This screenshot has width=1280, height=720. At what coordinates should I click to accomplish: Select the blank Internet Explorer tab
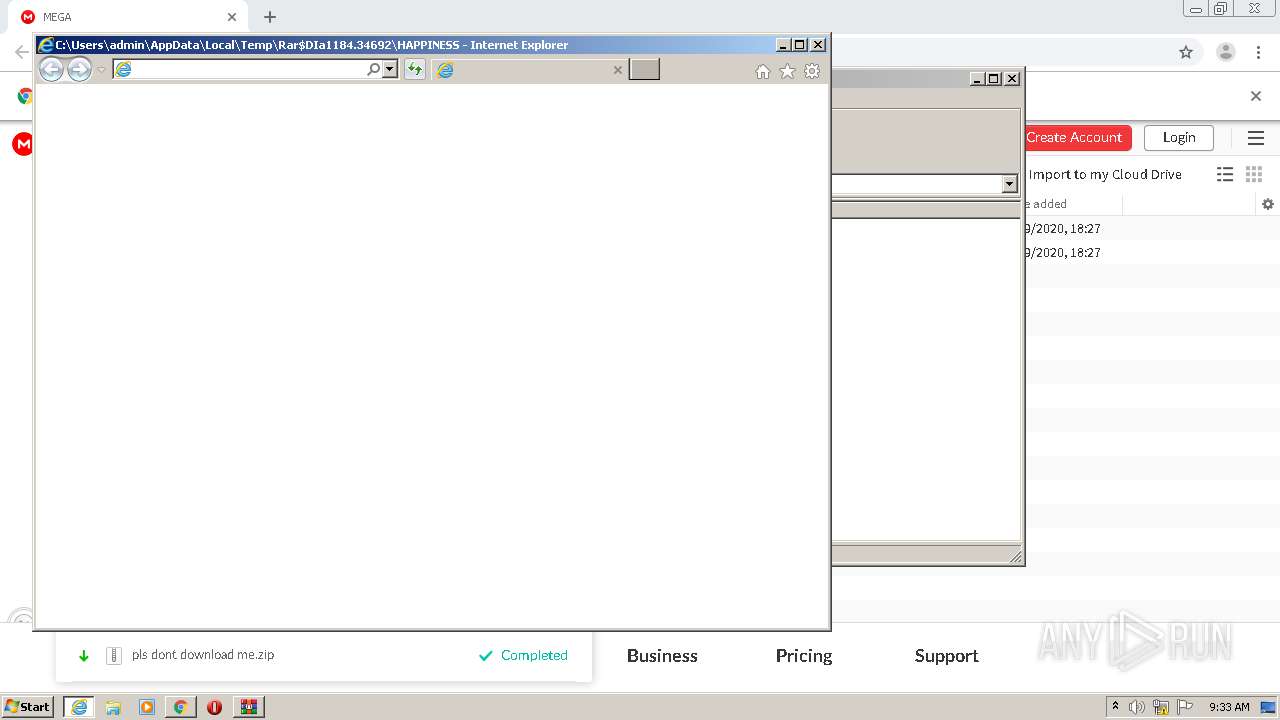(530, 70)
